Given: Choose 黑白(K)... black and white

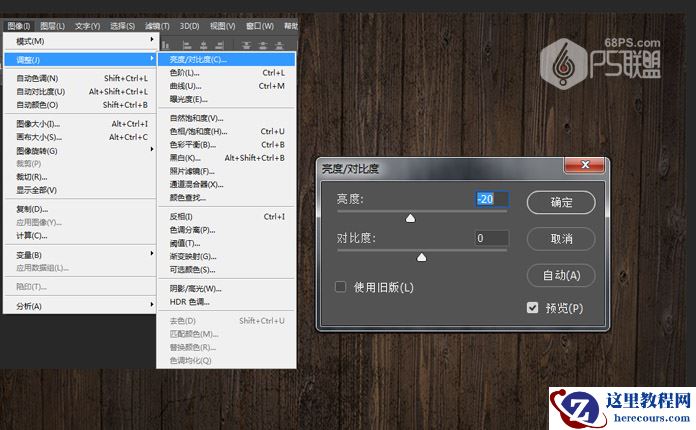Looking at the screenshot, I should (x=226, y=158).
